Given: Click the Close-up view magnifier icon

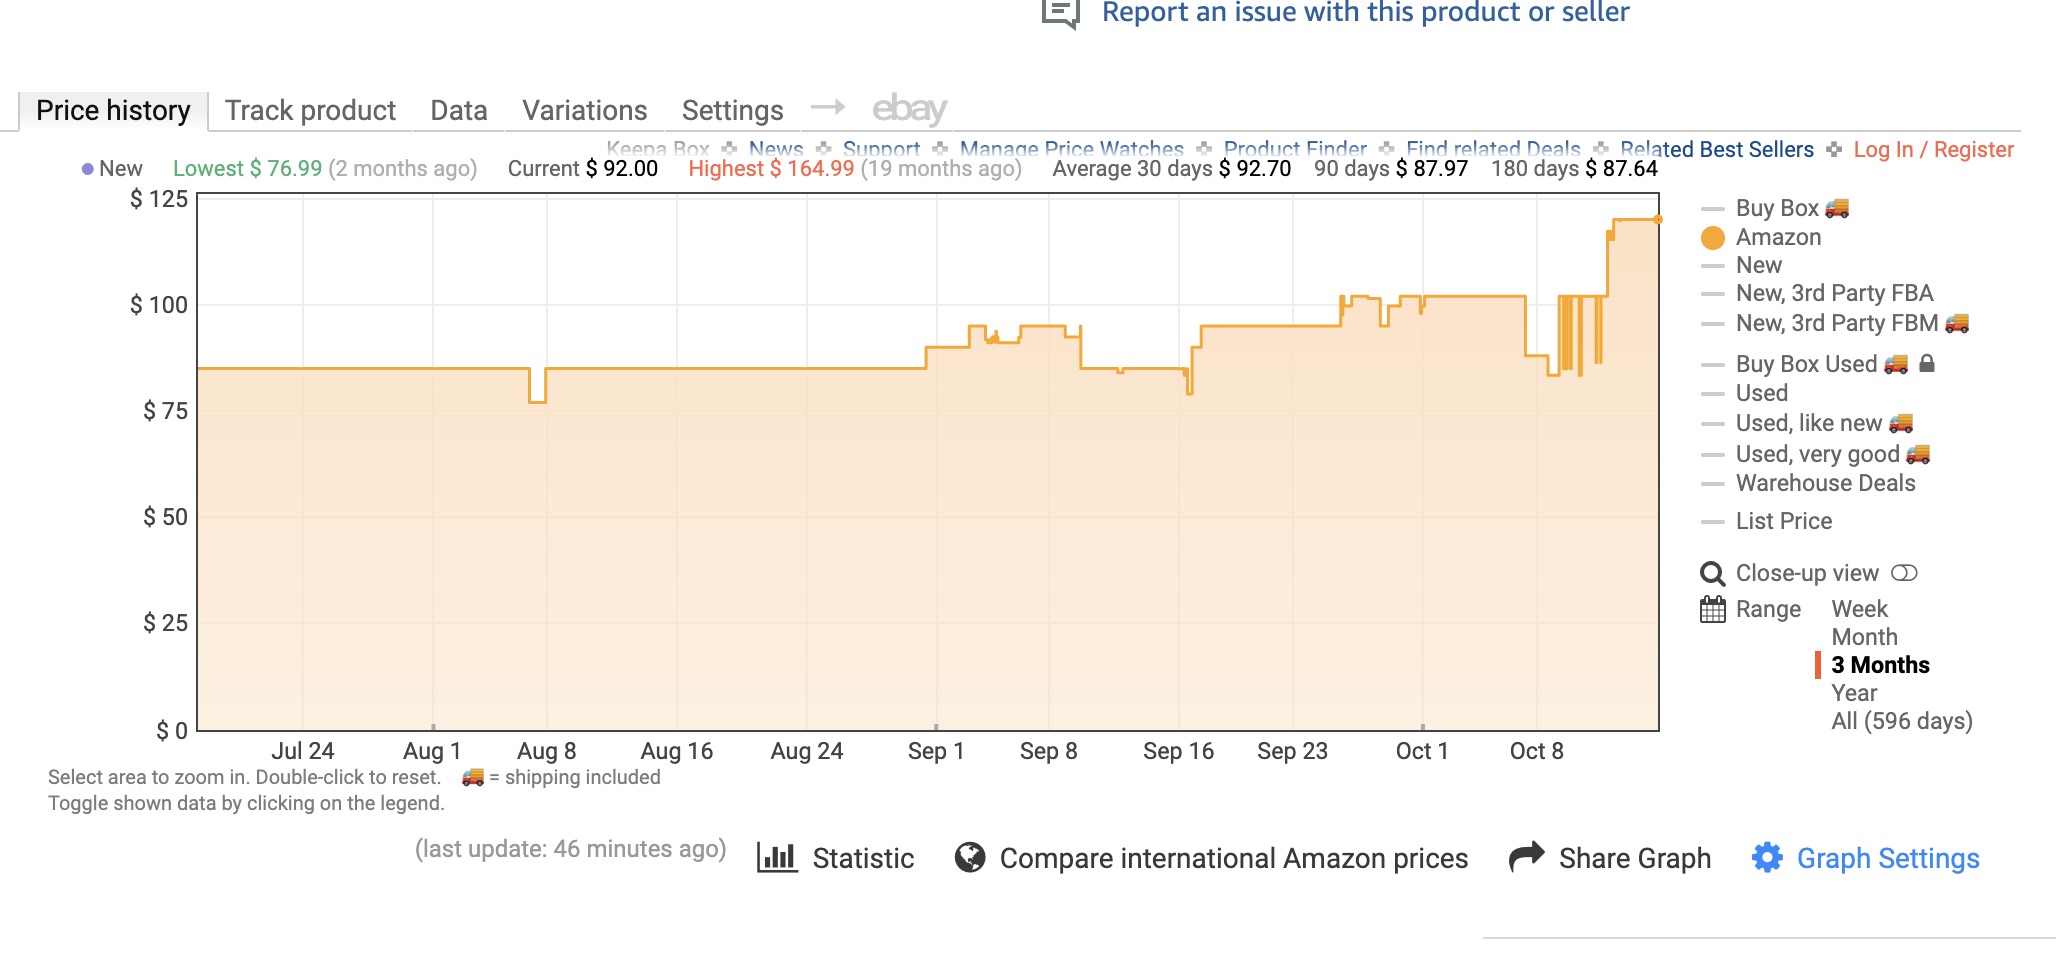Looking at the screenshot, I should tap(1712, 574).
